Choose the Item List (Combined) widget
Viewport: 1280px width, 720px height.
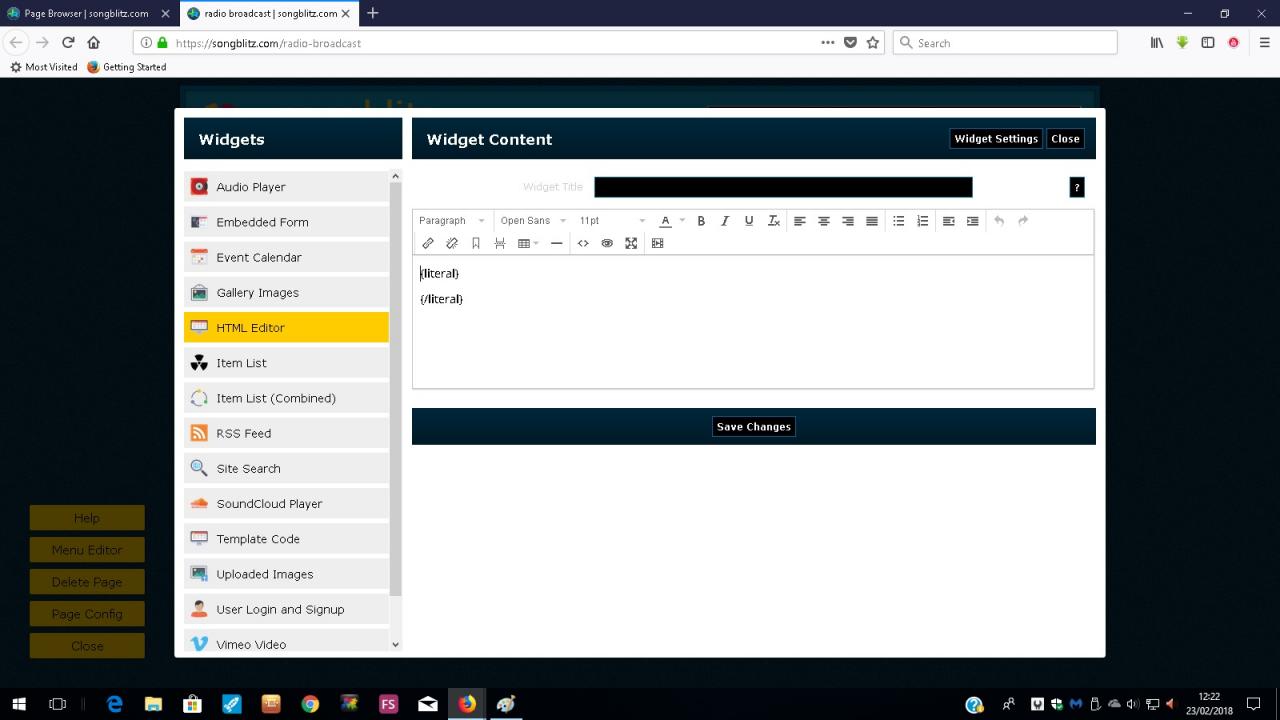[x=286, y=398]
